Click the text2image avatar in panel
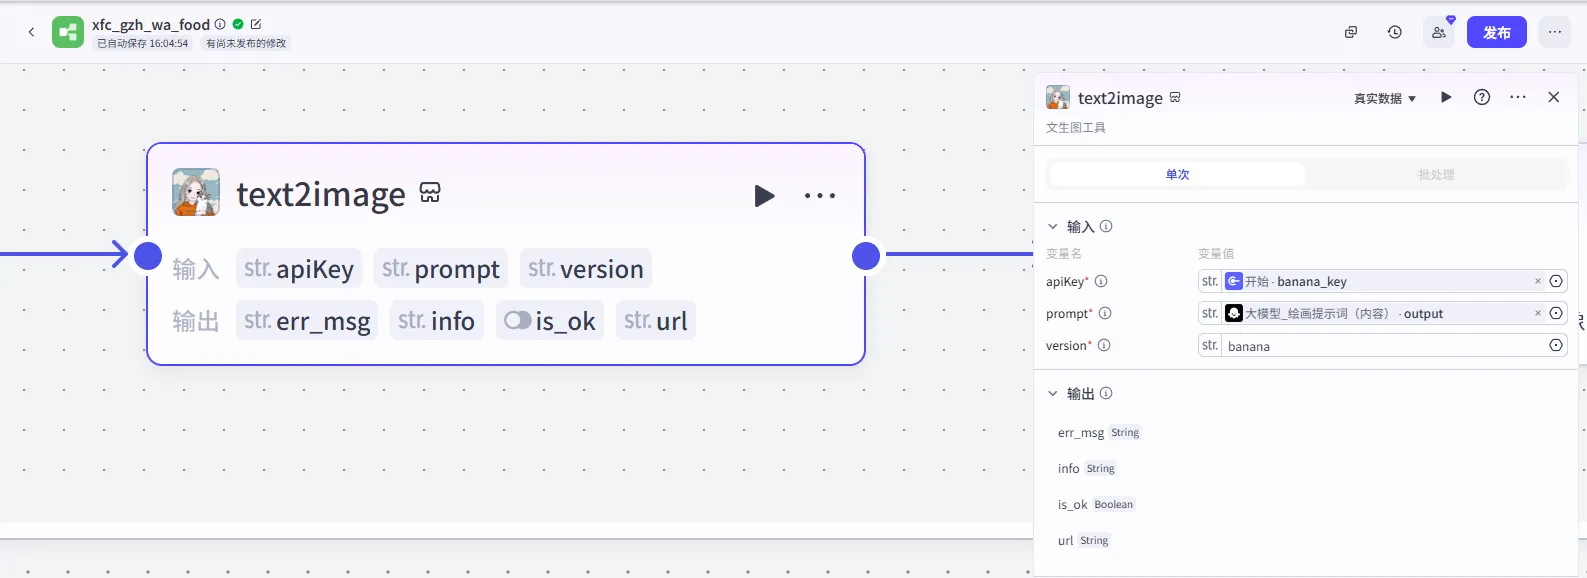The width and height of the screenshot is (1587, 578). tap(1058, 97)
